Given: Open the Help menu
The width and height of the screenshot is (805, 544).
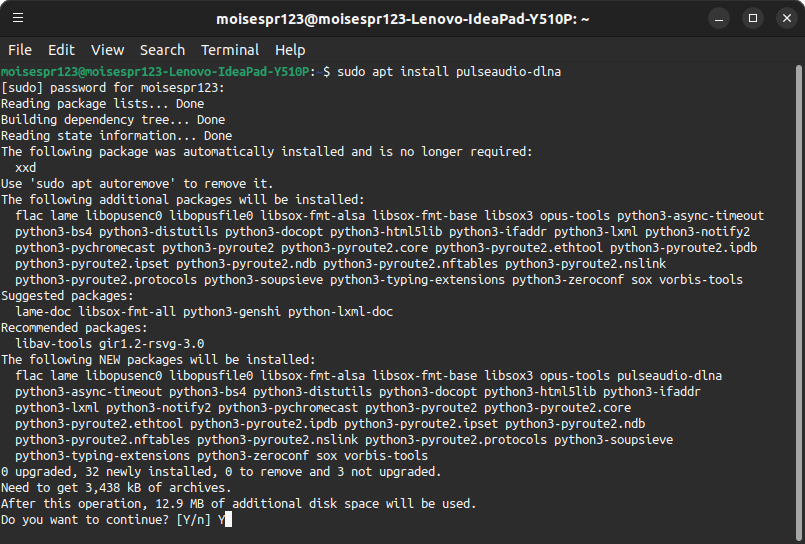Looking at the screenshot, I should point(290,50).
